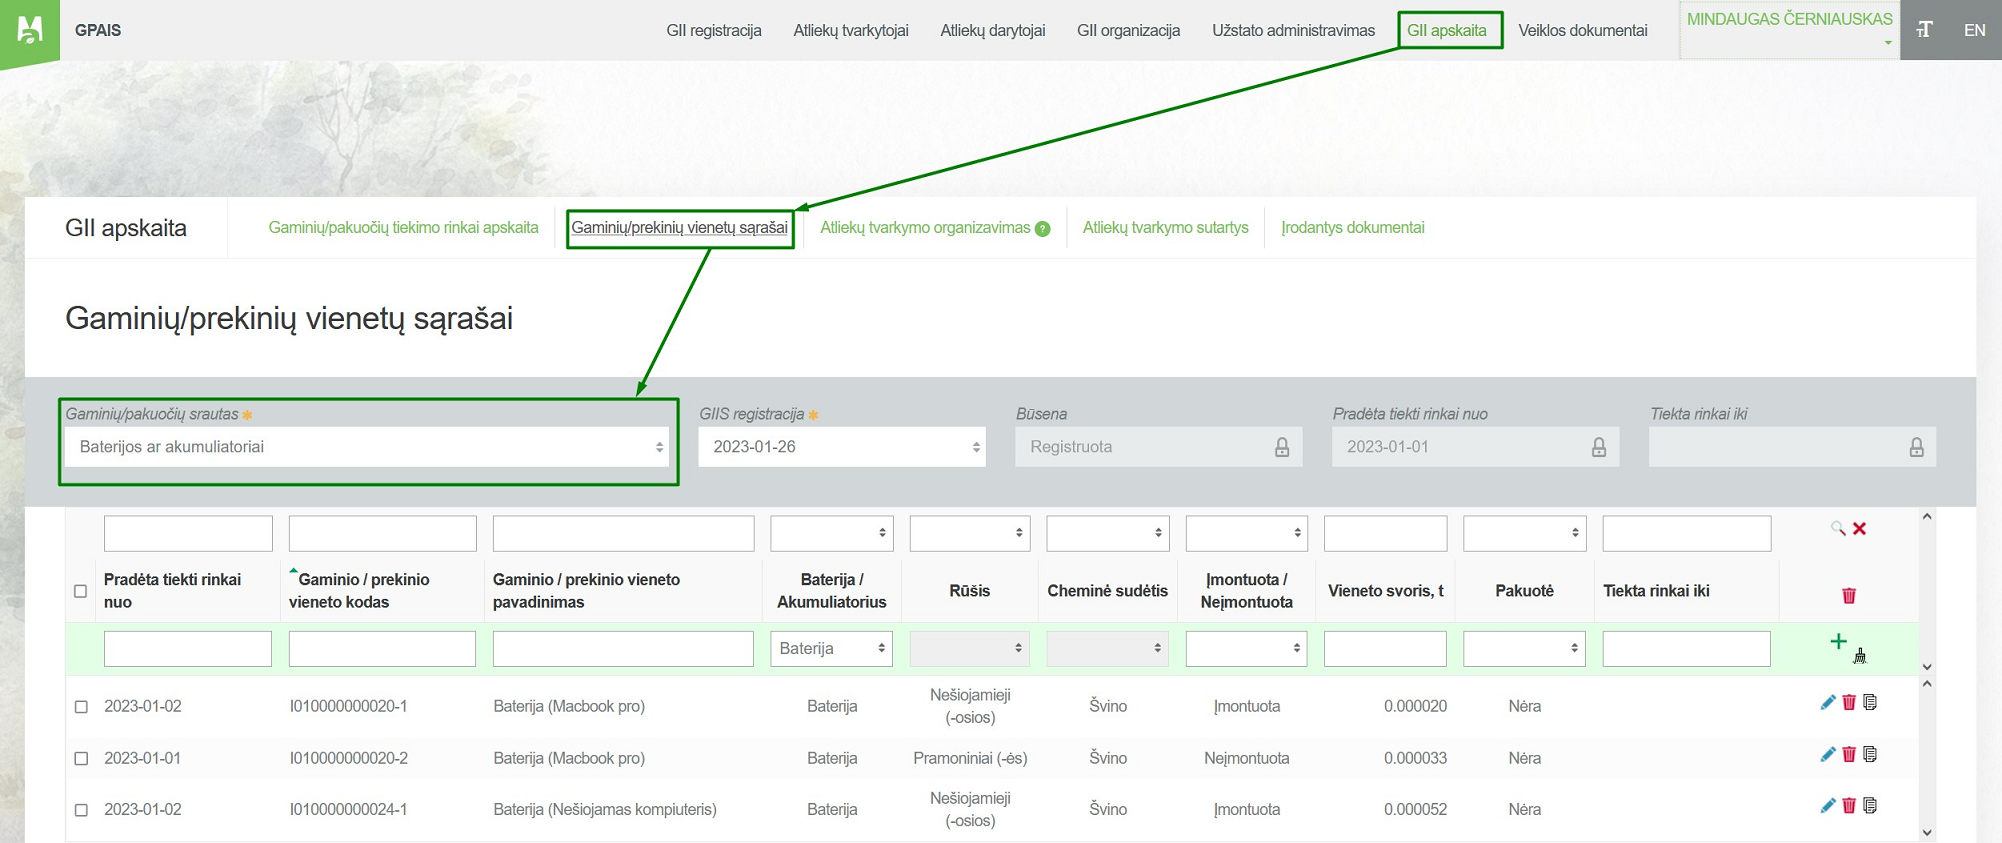Click the header trash icon to delete selected

(x=1848, y=596)
